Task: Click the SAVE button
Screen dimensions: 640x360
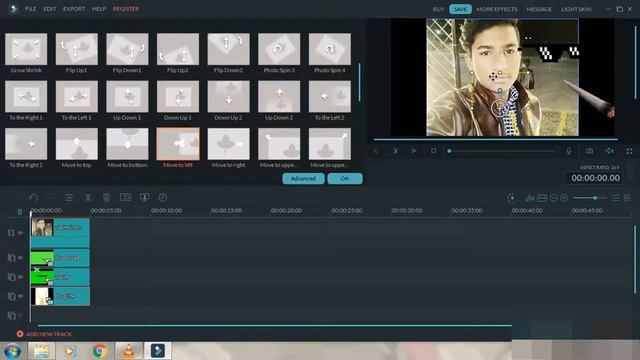Action: [460, 9]
